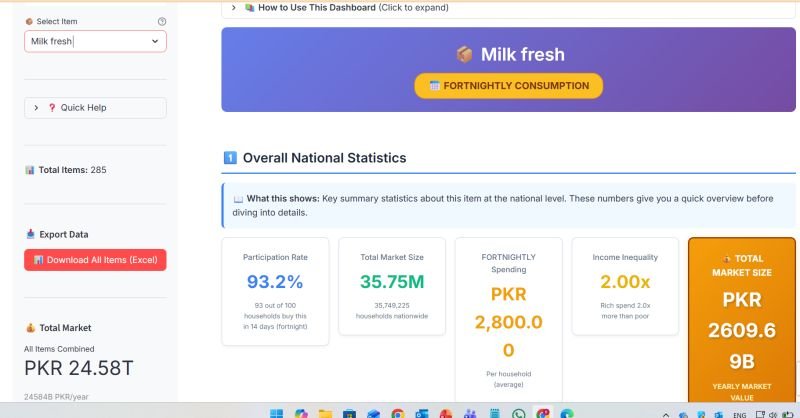
Task: Show hidden system tray icons
Action: 665,414
